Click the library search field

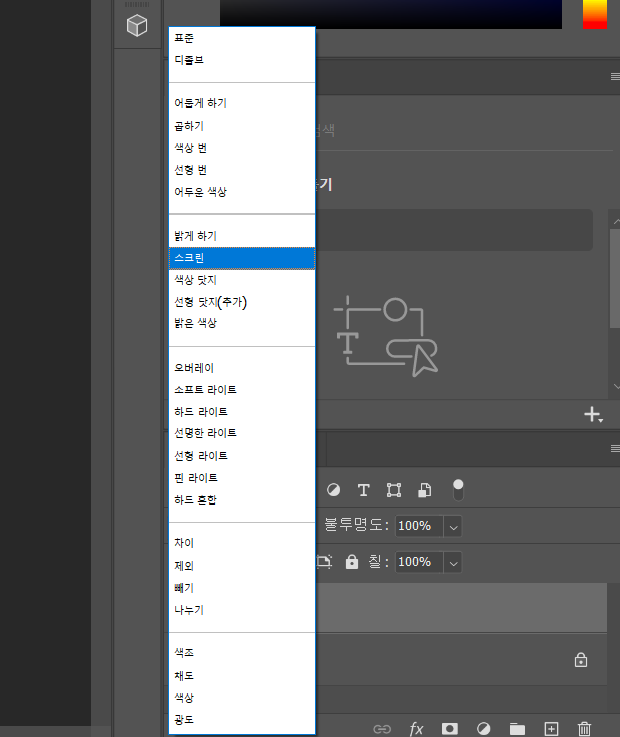click(464, 131)
